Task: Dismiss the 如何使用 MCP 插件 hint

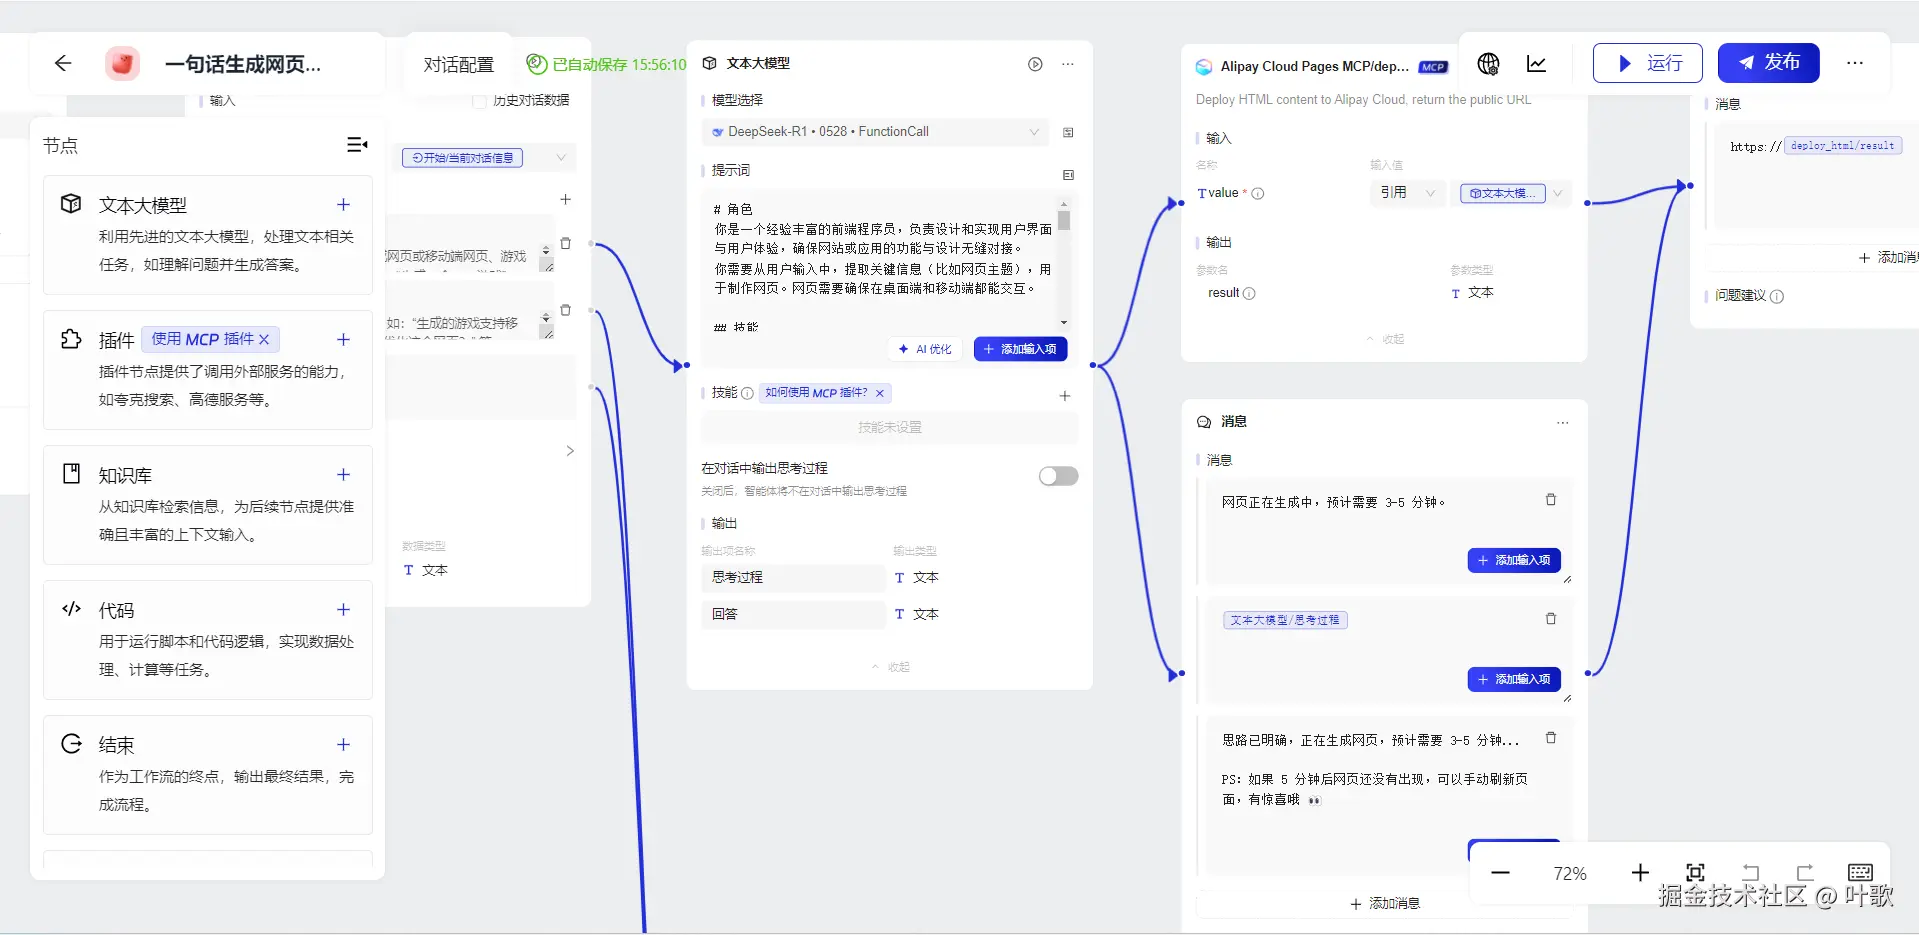Action: coord(880,393)
